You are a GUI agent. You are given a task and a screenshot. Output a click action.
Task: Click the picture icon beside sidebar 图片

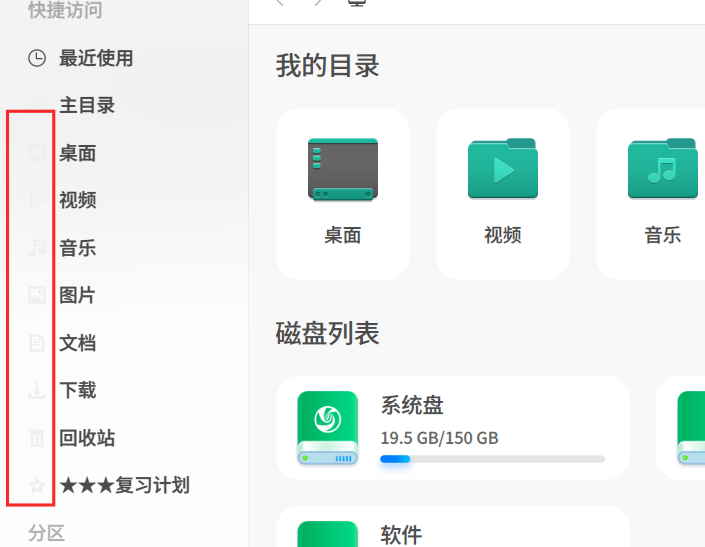pos(37,295)
